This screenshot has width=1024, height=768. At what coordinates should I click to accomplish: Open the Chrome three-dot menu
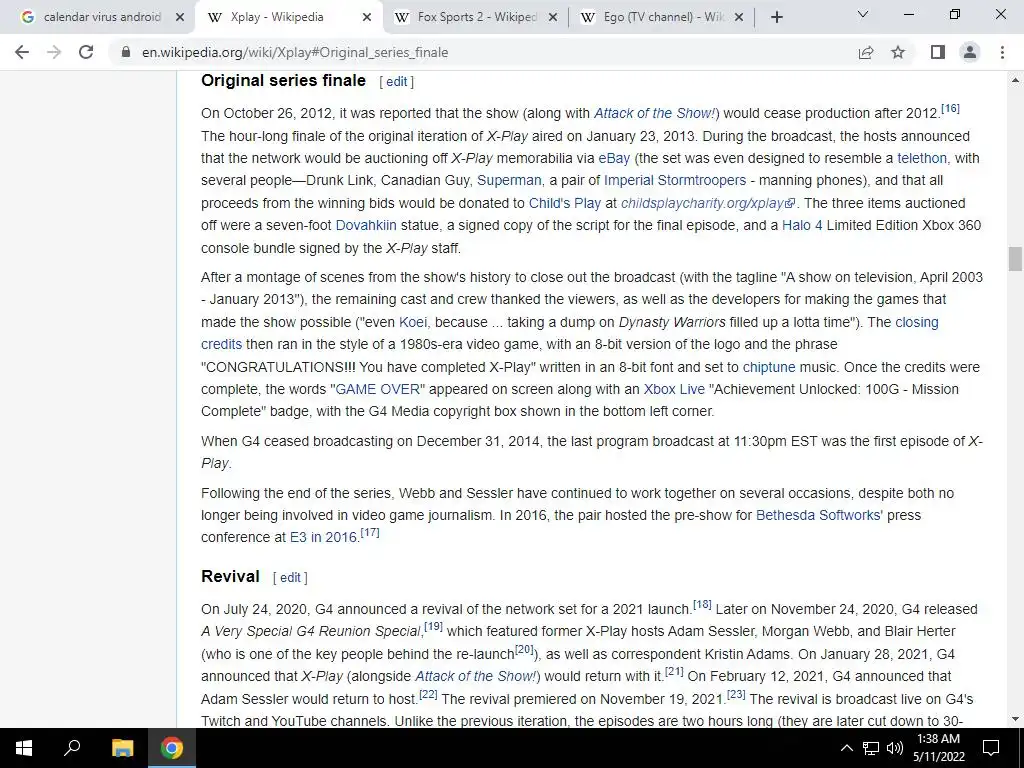point(1002,52)
